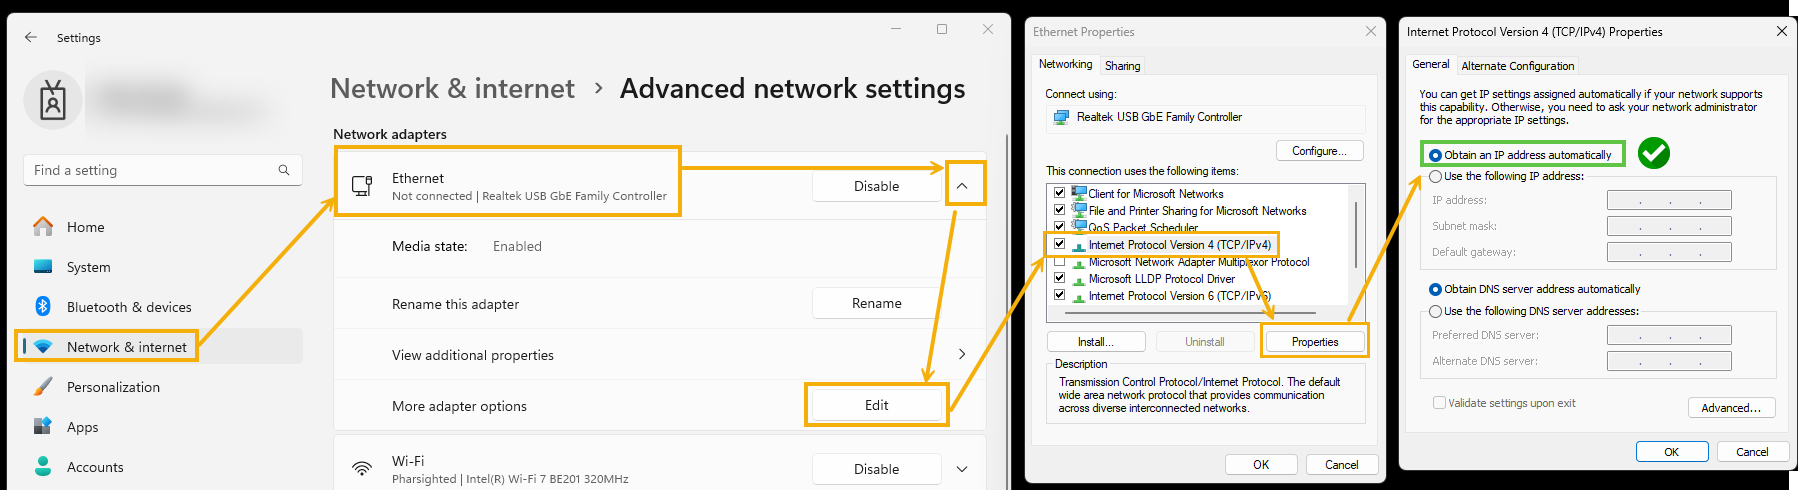Screen dimensions: 1798x490
Task: Select Microsoft LLDP Protocol Driver item
Action: (x=1161, y=279)
